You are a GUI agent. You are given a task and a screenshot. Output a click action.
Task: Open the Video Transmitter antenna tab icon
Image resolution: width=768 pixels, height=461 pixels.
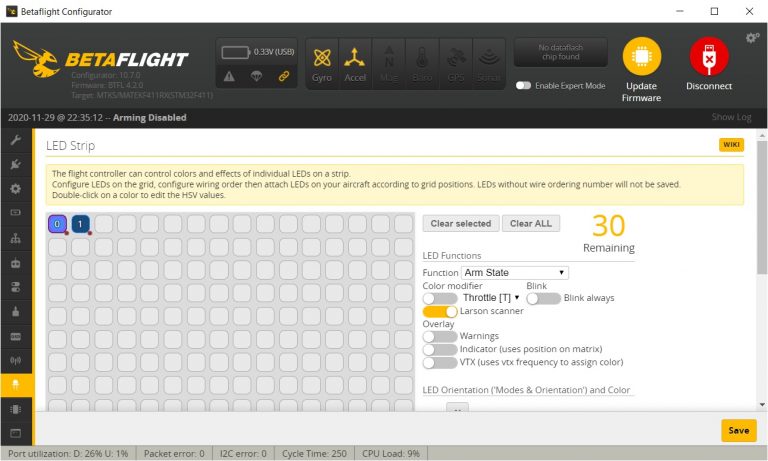point(16,361)
